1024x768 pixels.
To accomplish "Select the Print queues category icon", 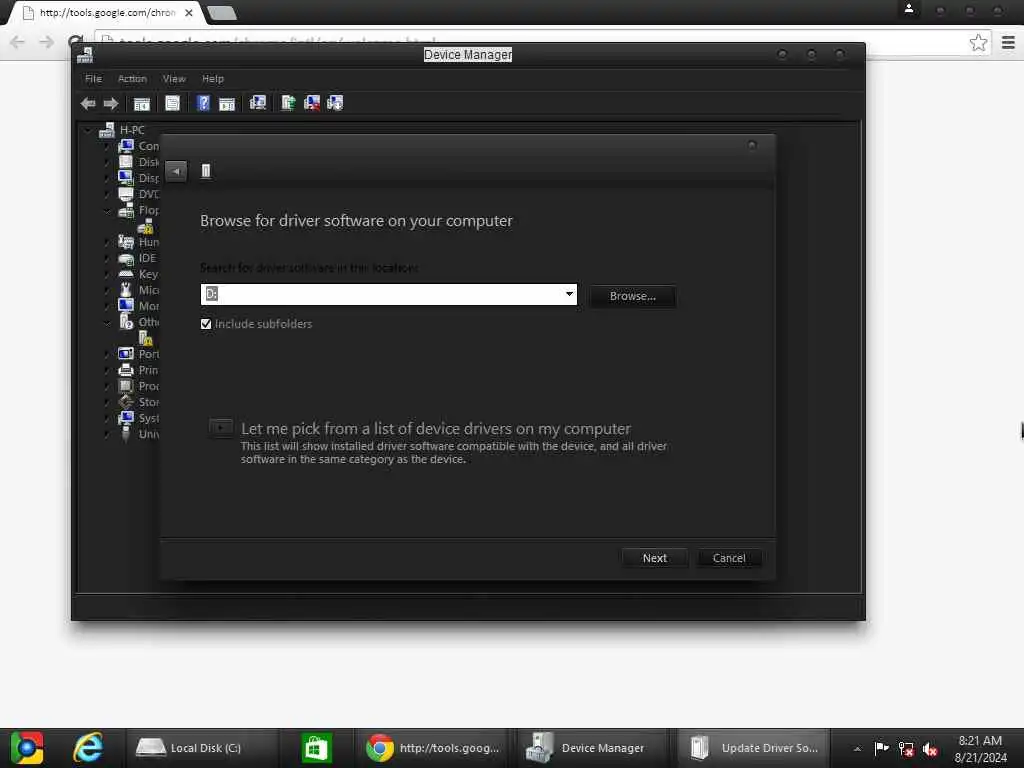I will [126, 370].
